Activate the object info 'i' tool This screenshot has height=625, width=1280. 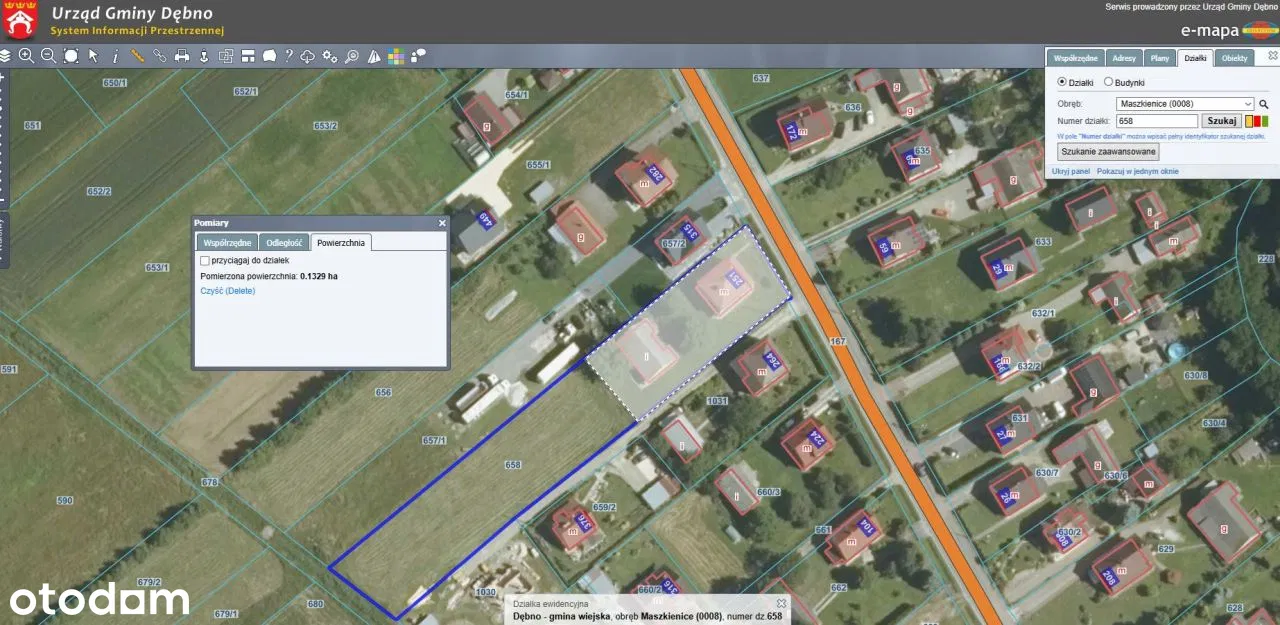coord(115,56)
